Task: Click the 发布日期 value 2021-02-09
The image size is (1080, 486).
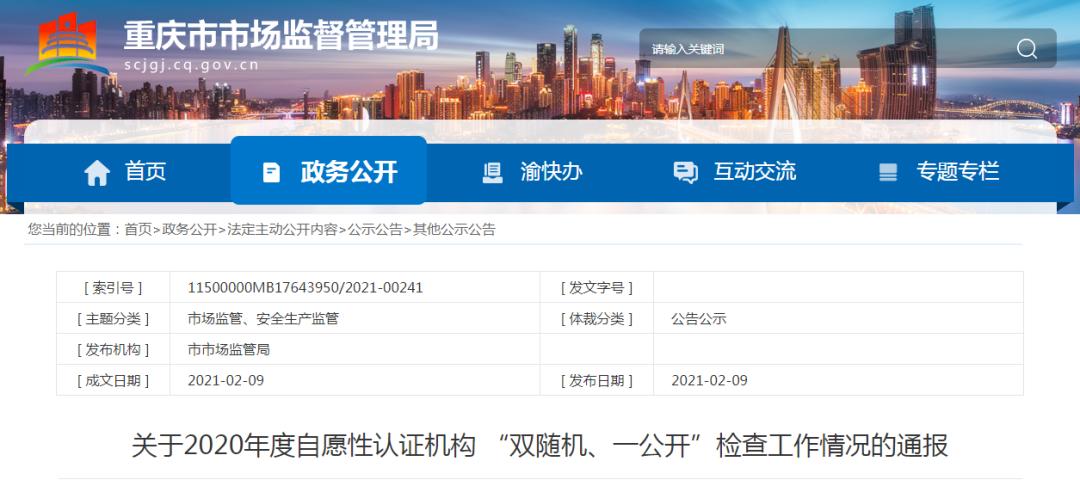Action: point(709,380)
